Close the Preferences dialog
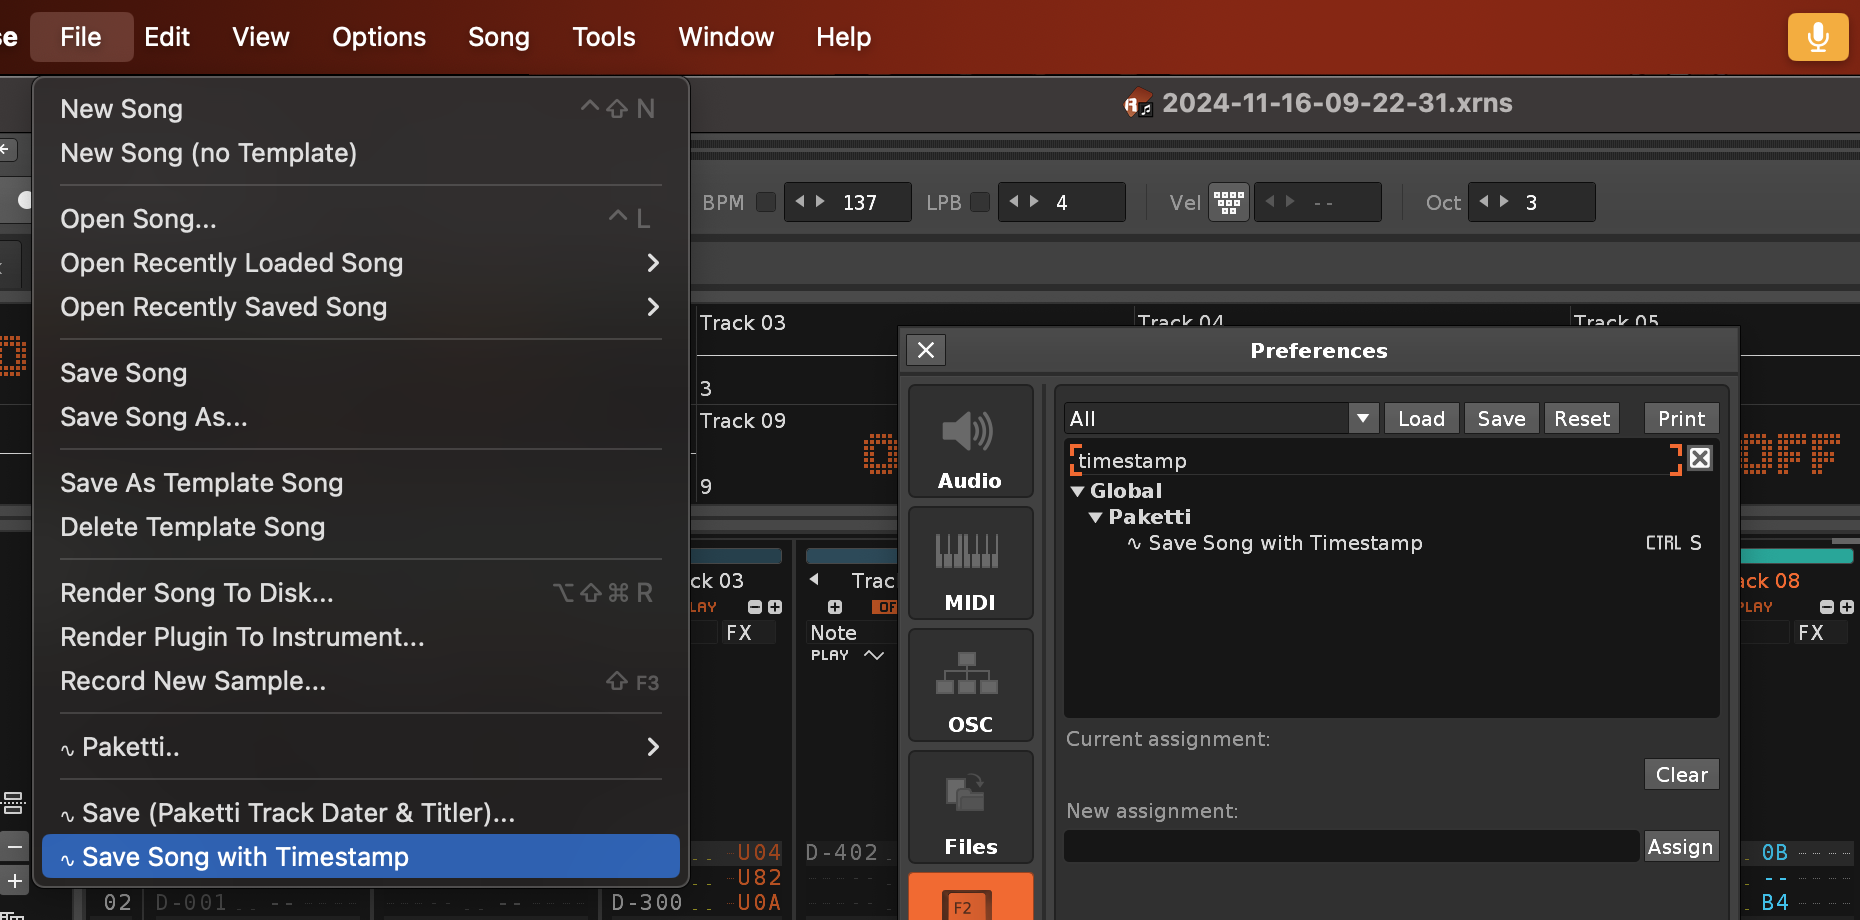Viewport: 1860px width, 920px height. (926, 350)
